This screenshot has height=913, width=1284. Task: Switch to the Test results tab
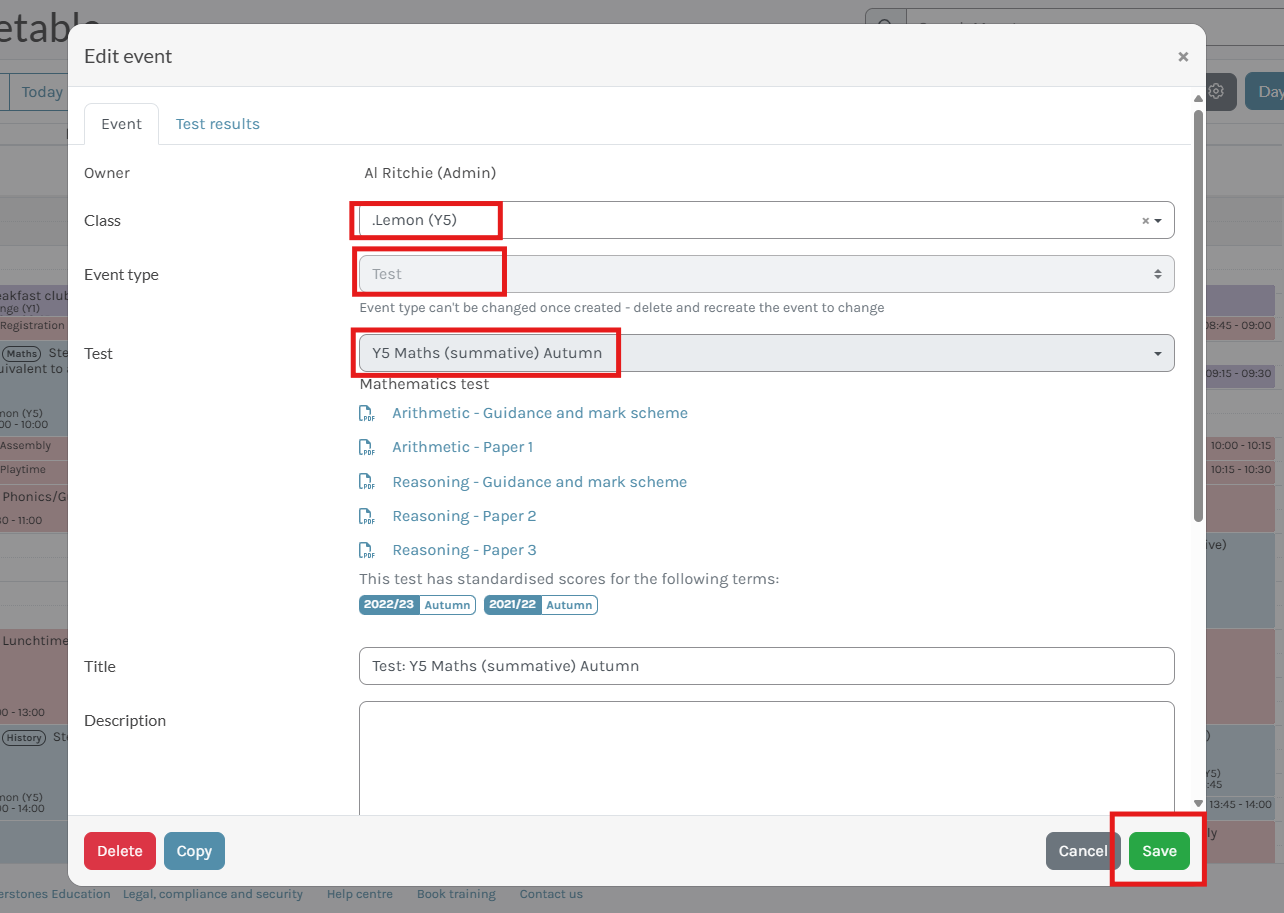[x=217, y=124]
